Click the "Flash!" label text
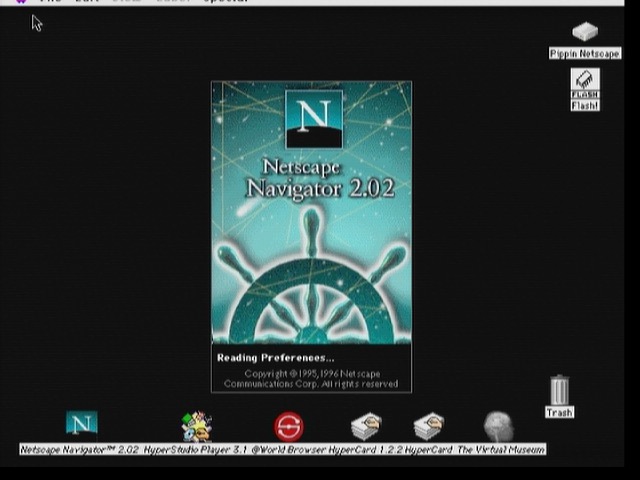 pos(585,105)
